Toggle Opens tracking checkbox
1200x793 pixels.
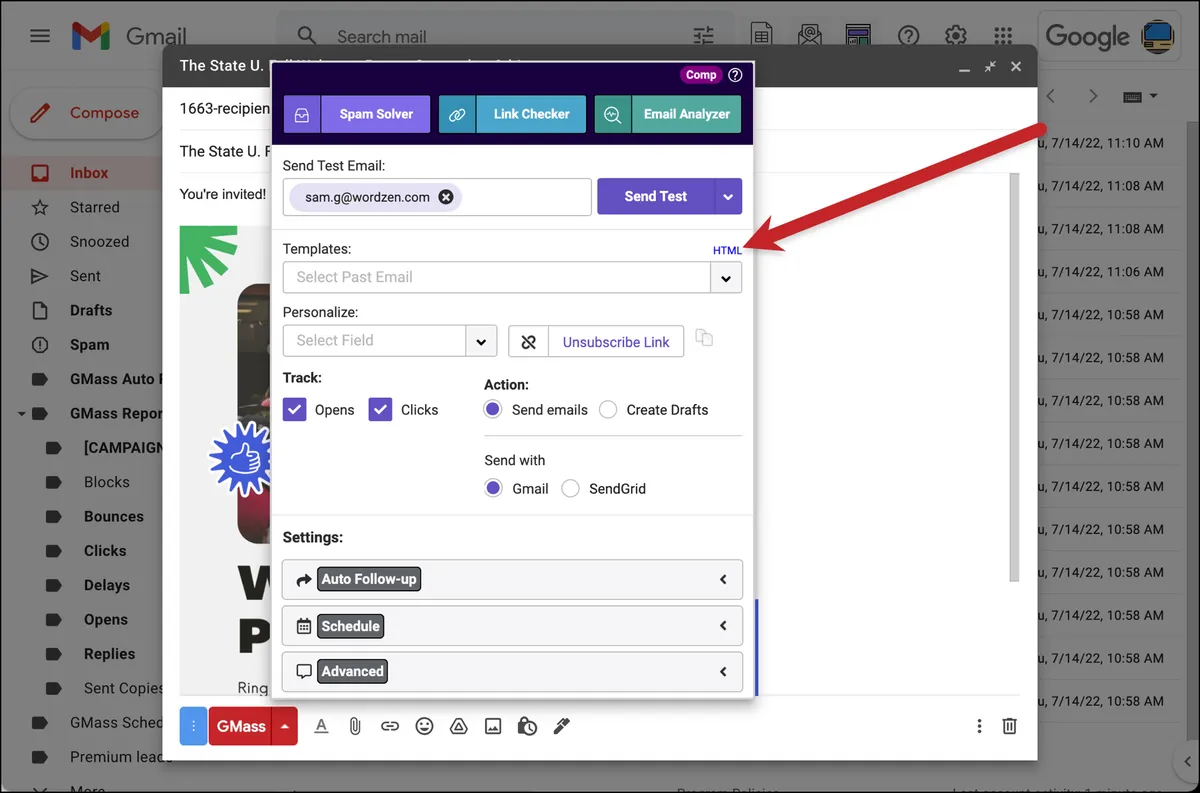coord(294,409)
